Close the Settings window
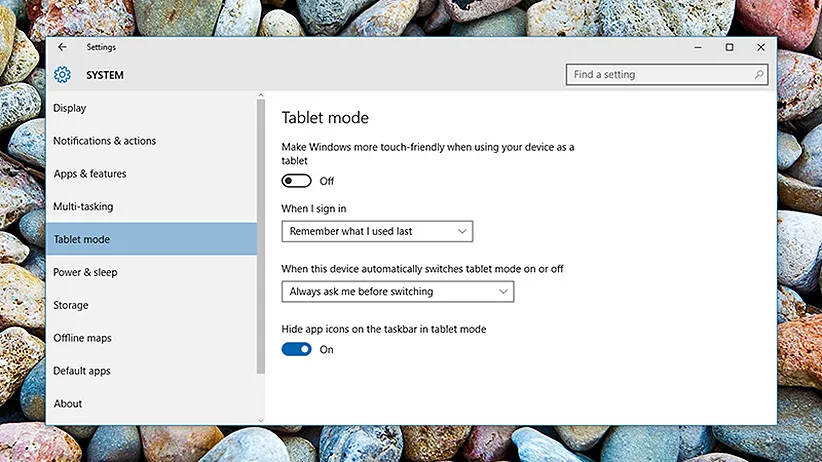Screen dimensions: 822x462 (759, 47)
